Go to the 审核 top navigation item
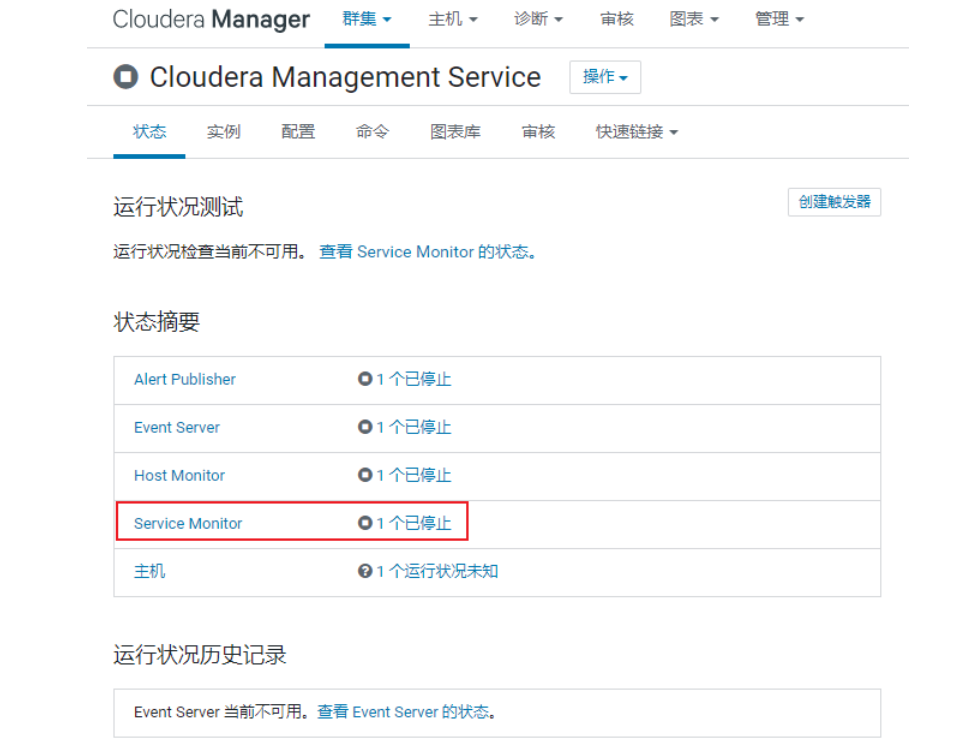 [x=616, y=19]
